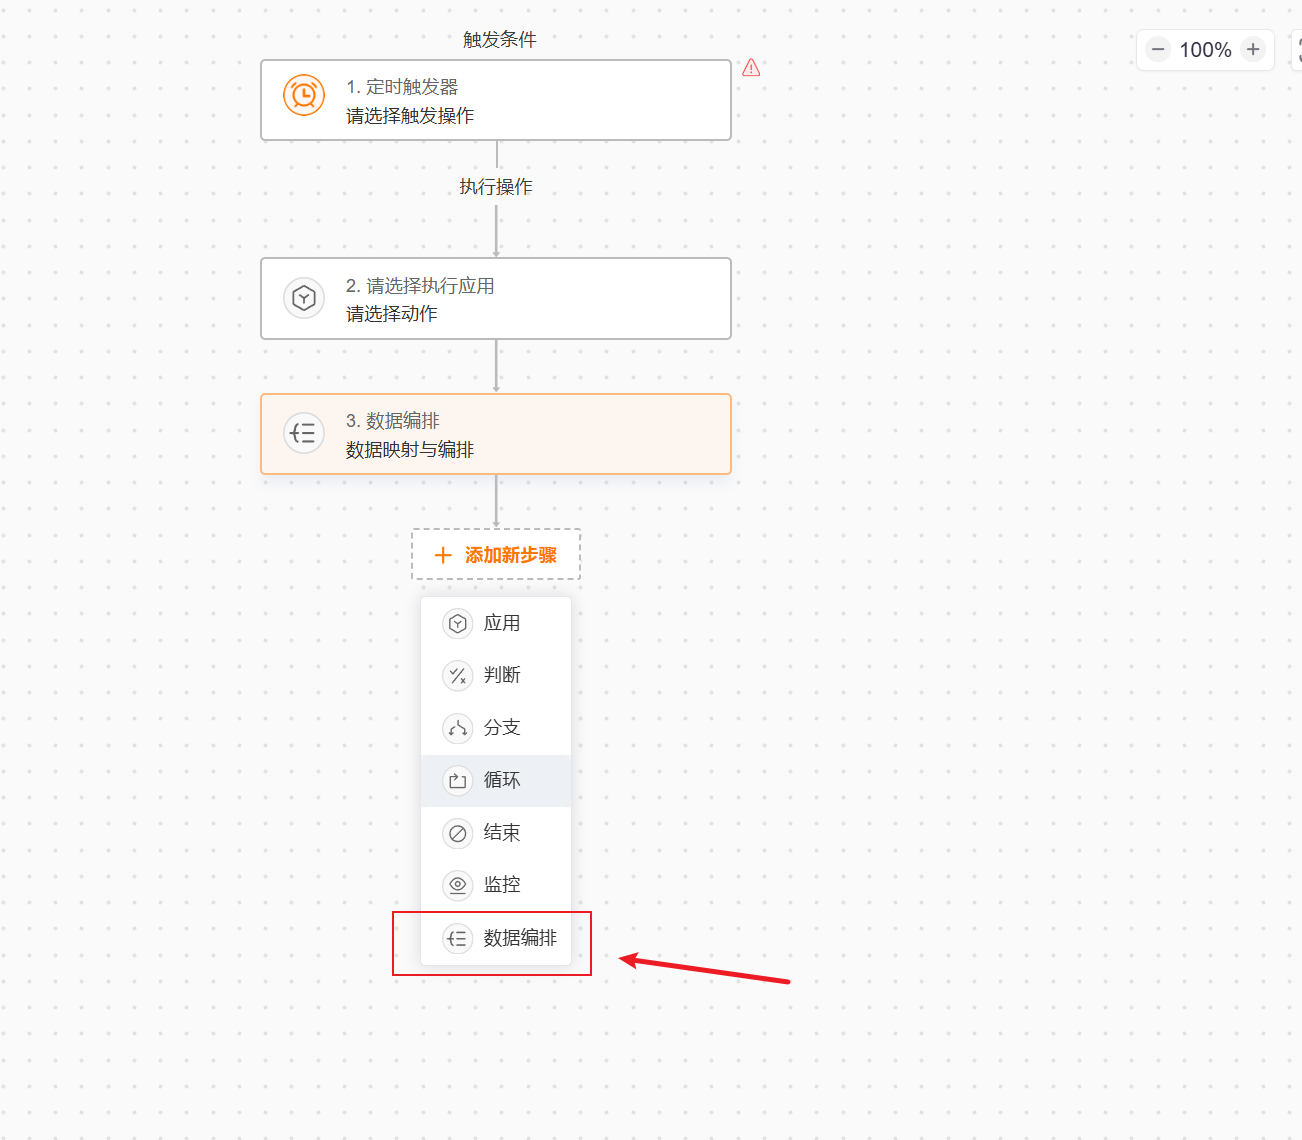This screenshot has width=1302, height=1140.
Task: Open the 请选择执行应用 step card
Action: tap(496, 298)
